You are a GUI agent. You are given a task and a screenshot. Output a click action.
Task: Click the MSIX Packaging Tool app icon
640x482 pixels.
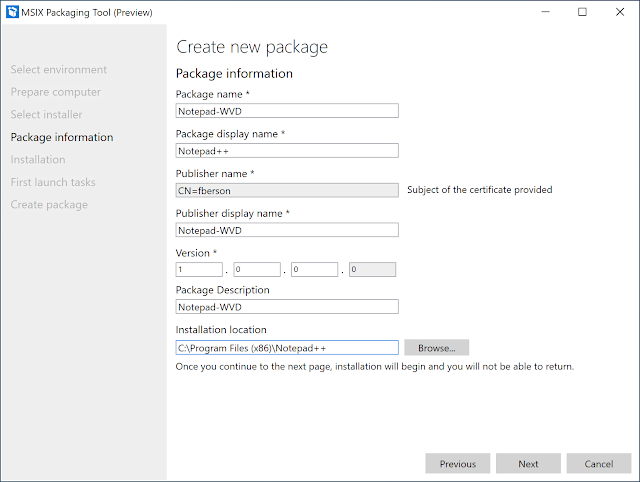click(x=12, y=12)
